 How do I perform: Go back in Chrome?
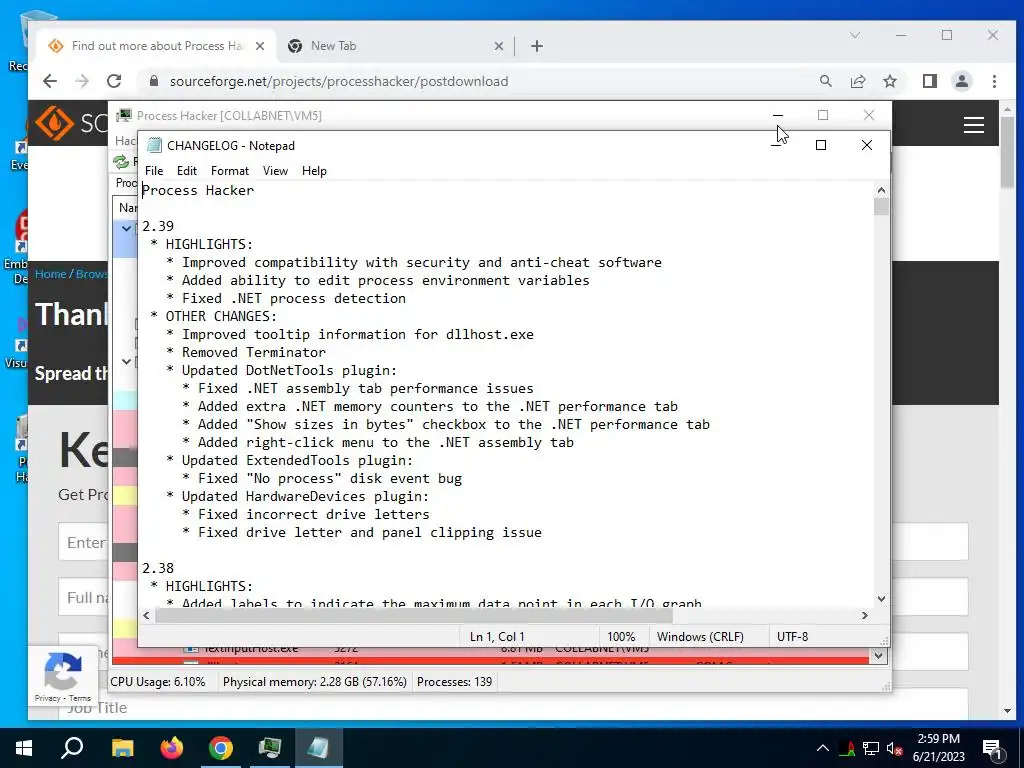(x=50, y=81)
